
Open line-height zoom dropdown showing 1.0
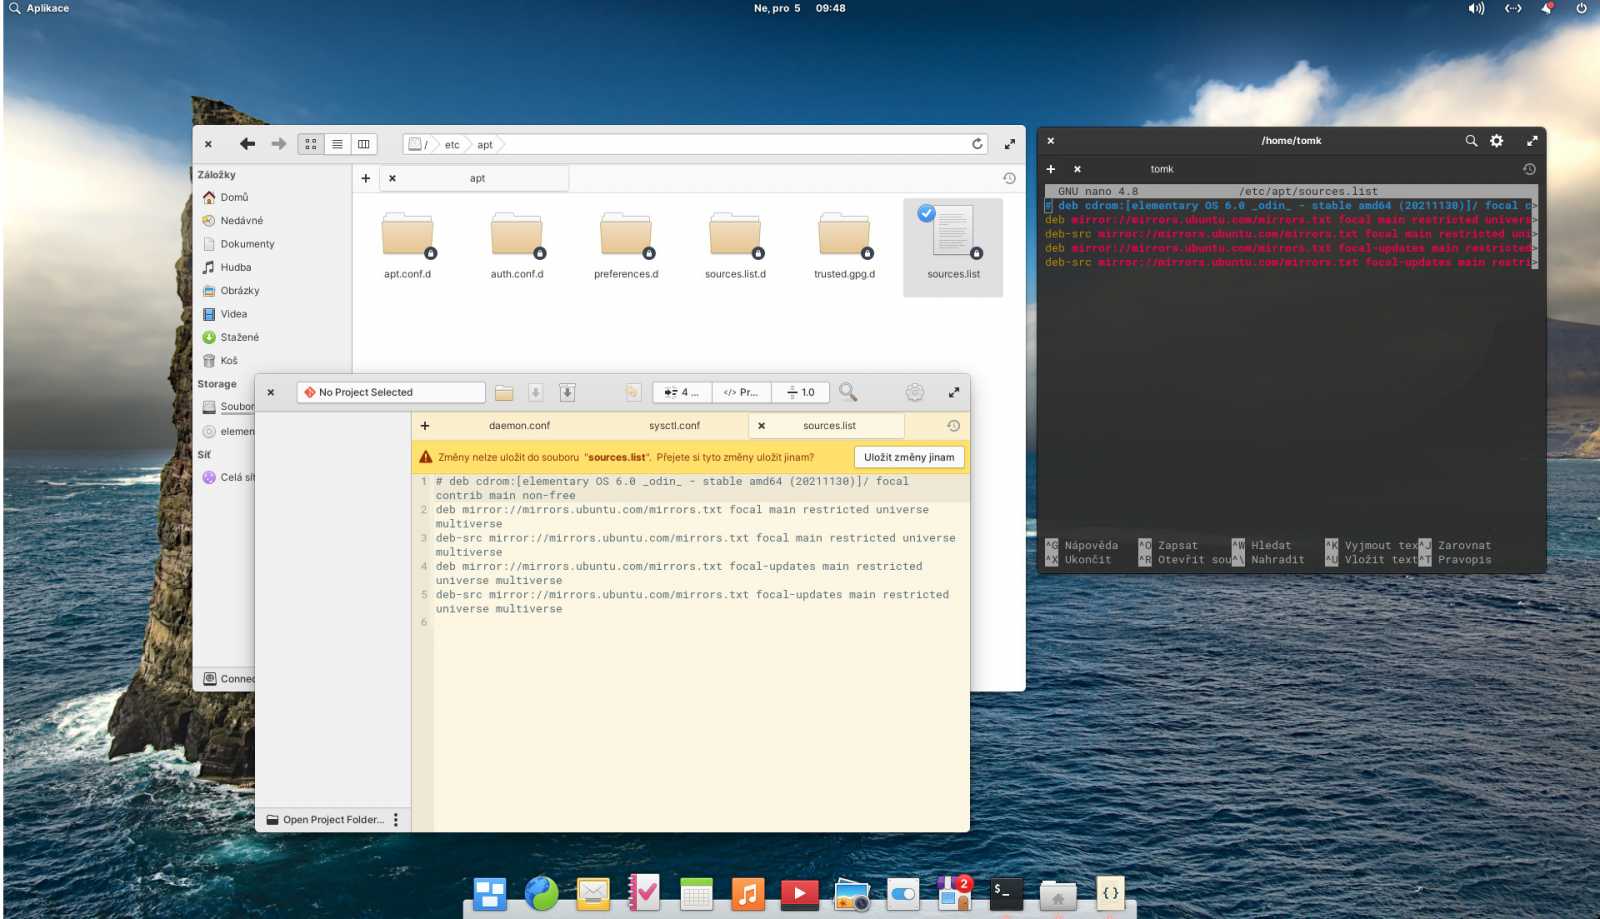(x=800, y=392)
